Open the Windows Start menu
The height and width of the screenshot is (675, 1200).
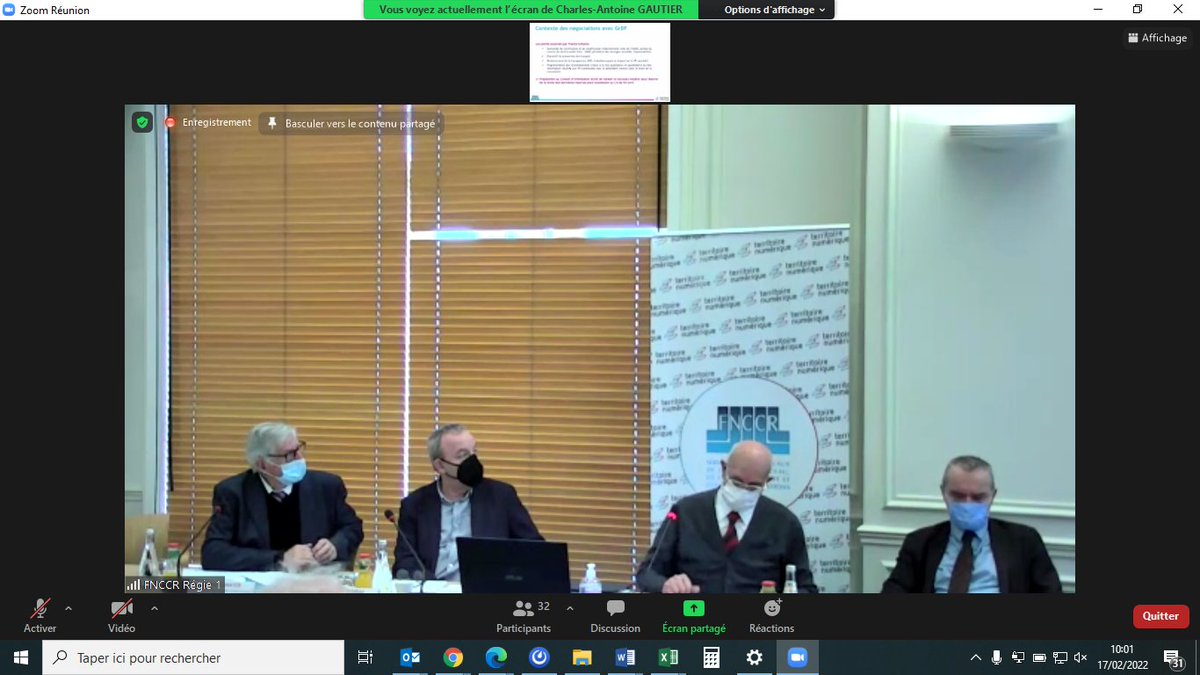click(x=20, y=657)
